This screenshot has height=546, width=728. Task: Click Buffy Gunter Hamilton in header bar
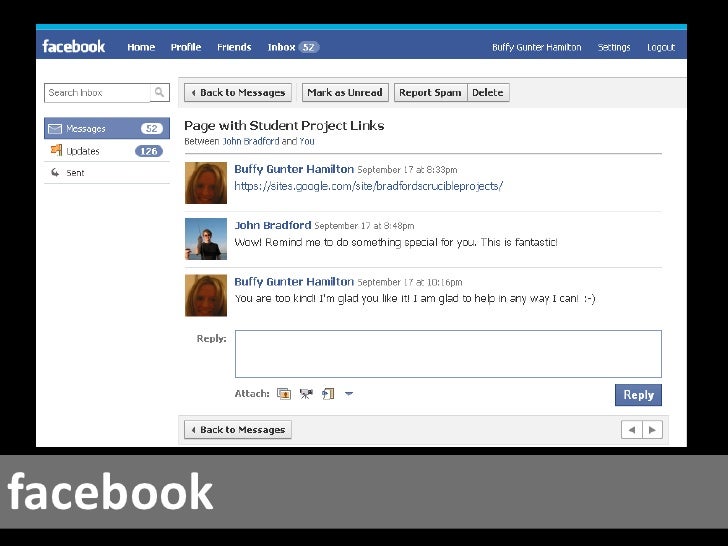[537, 47]
